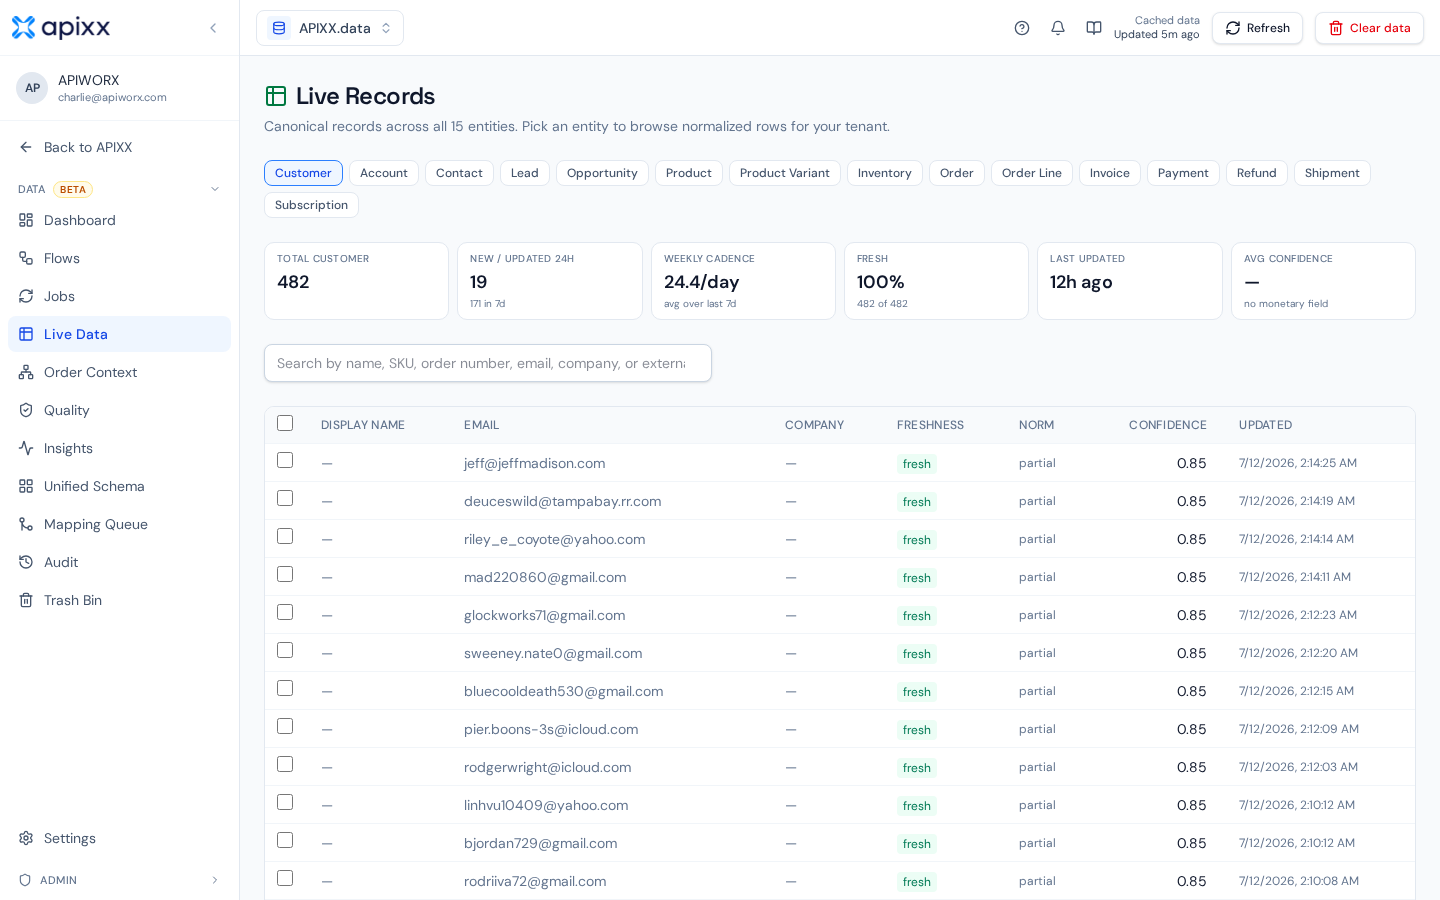Click the Trash Bin icon
Viewport: 1440px width, 900px height.
pos(26,600)
